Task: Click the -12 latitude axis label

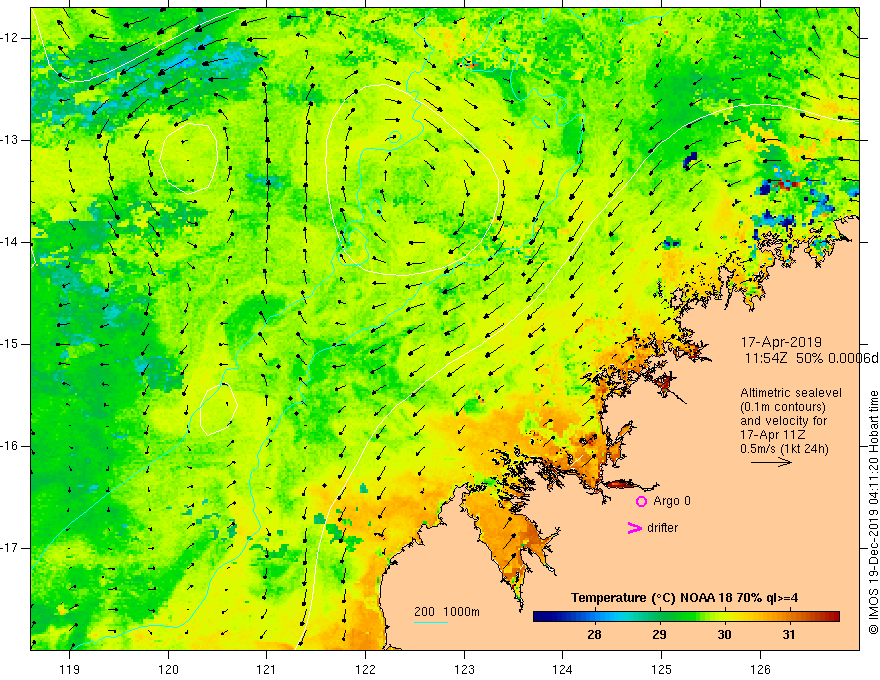Action: (x=10, y=38)
